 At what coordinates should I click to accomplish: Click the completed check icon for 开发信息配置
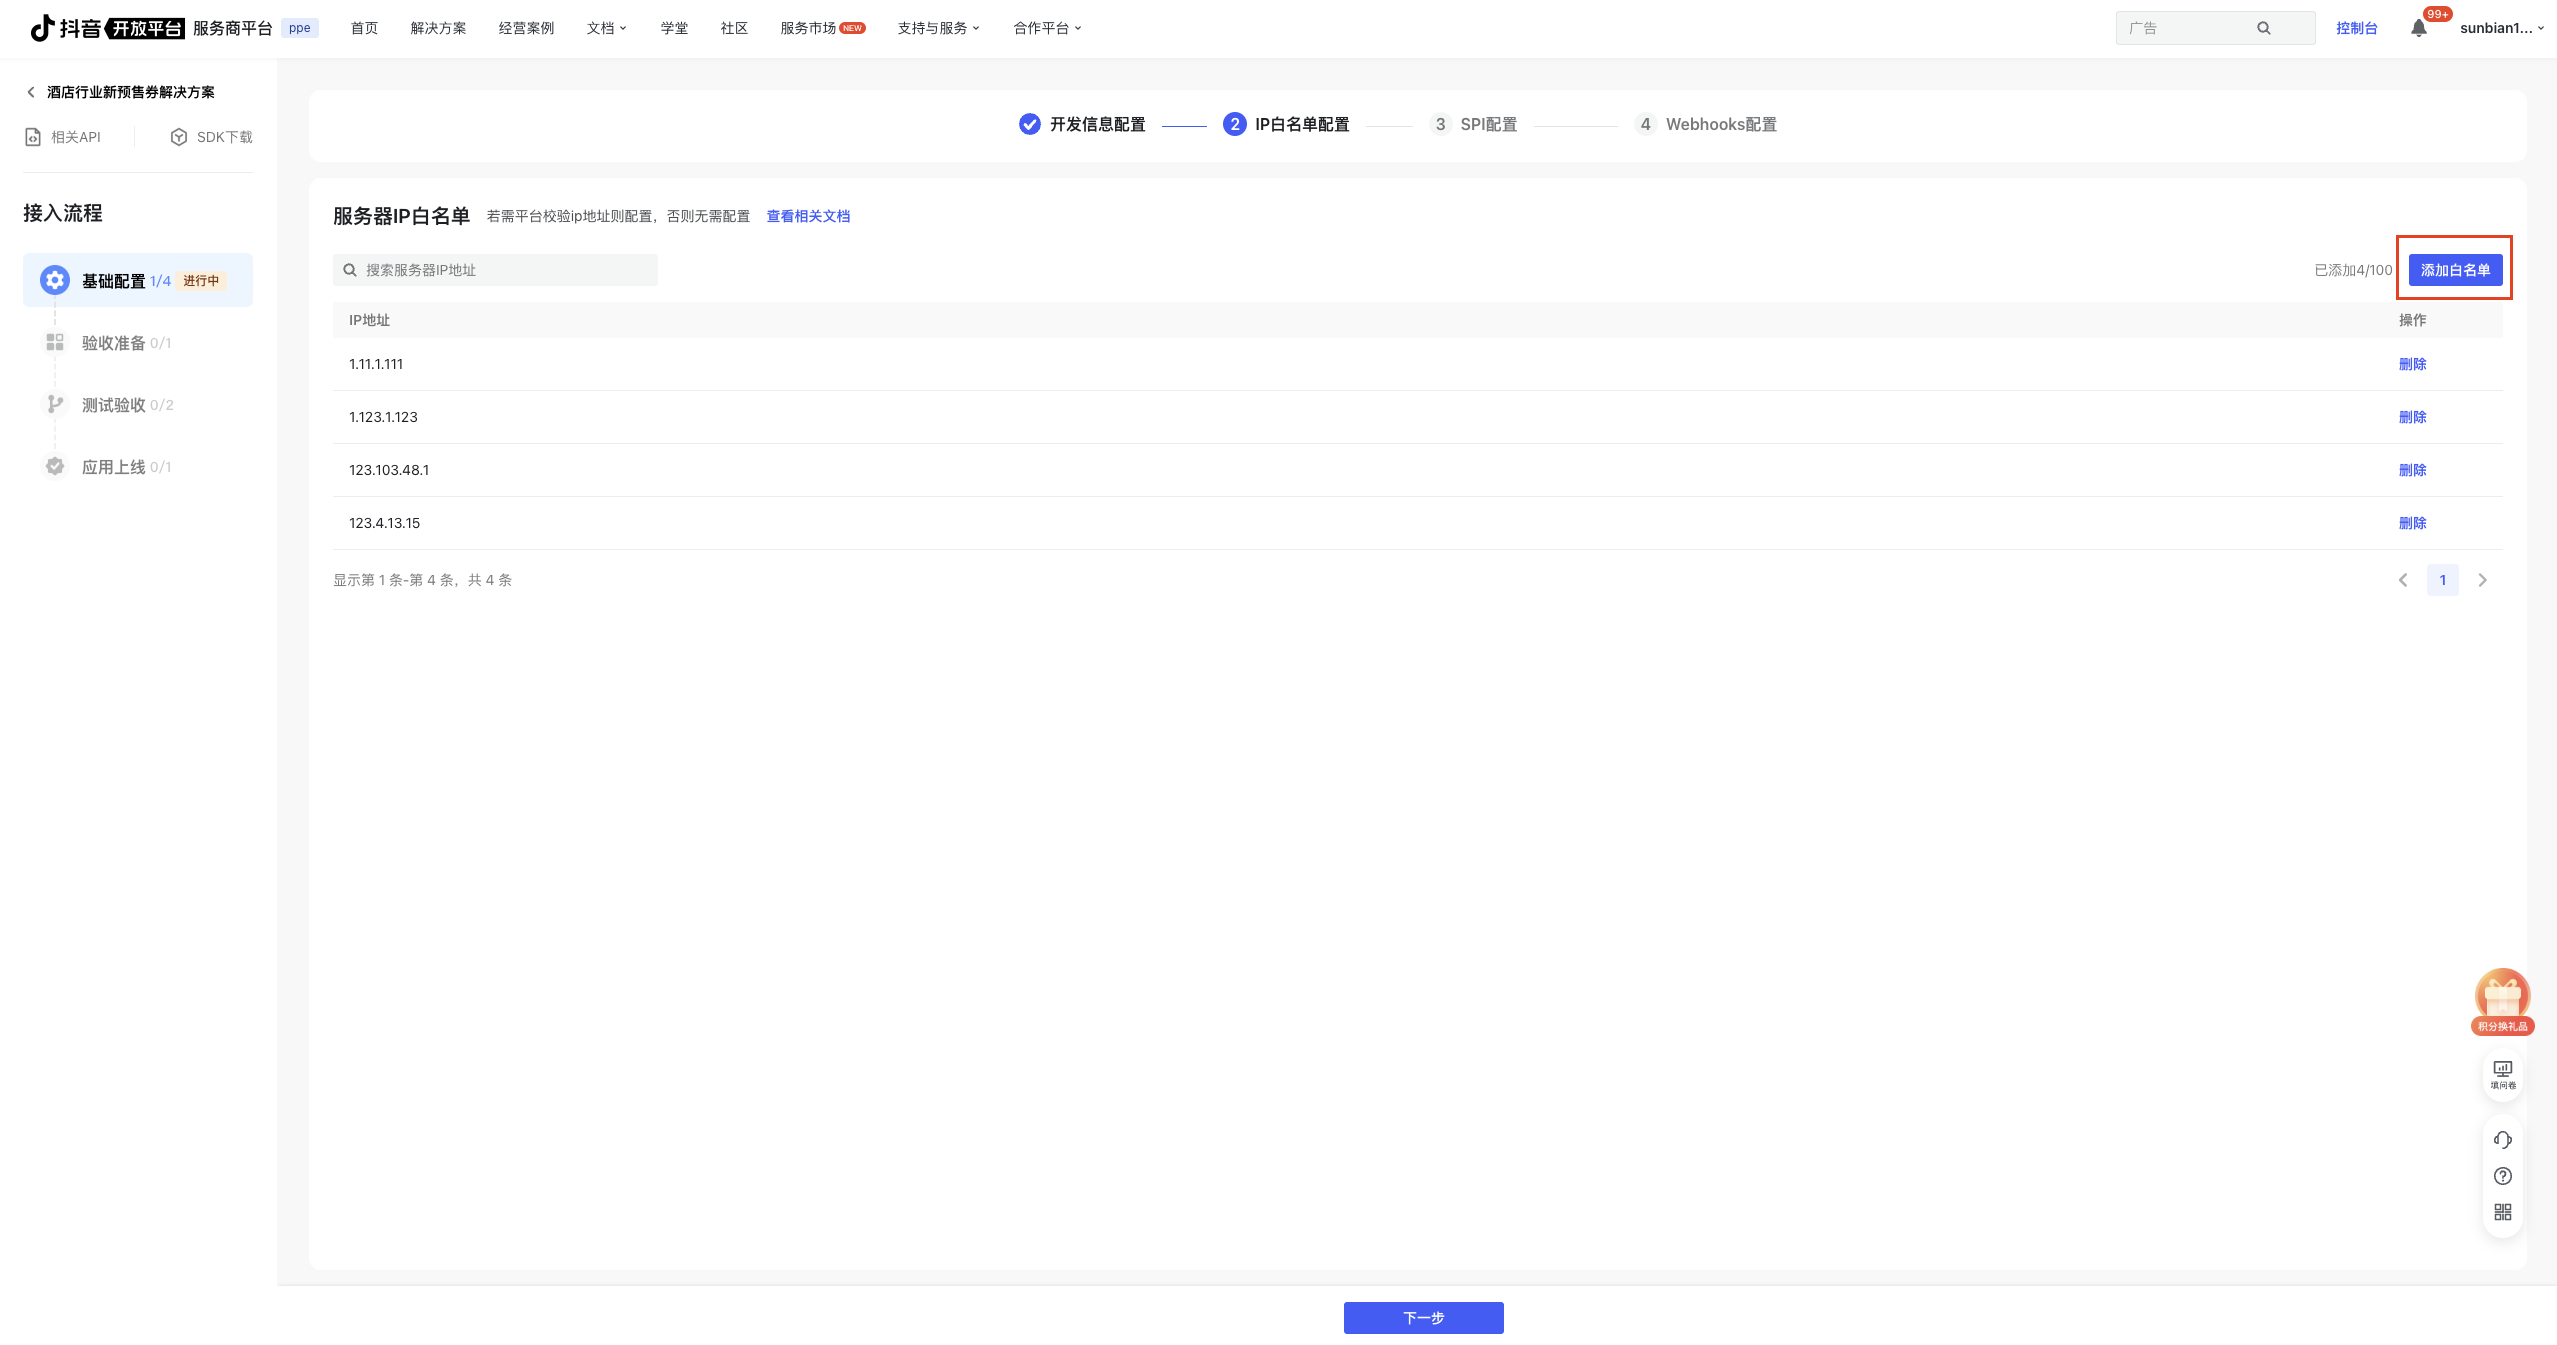point(1029,124)
